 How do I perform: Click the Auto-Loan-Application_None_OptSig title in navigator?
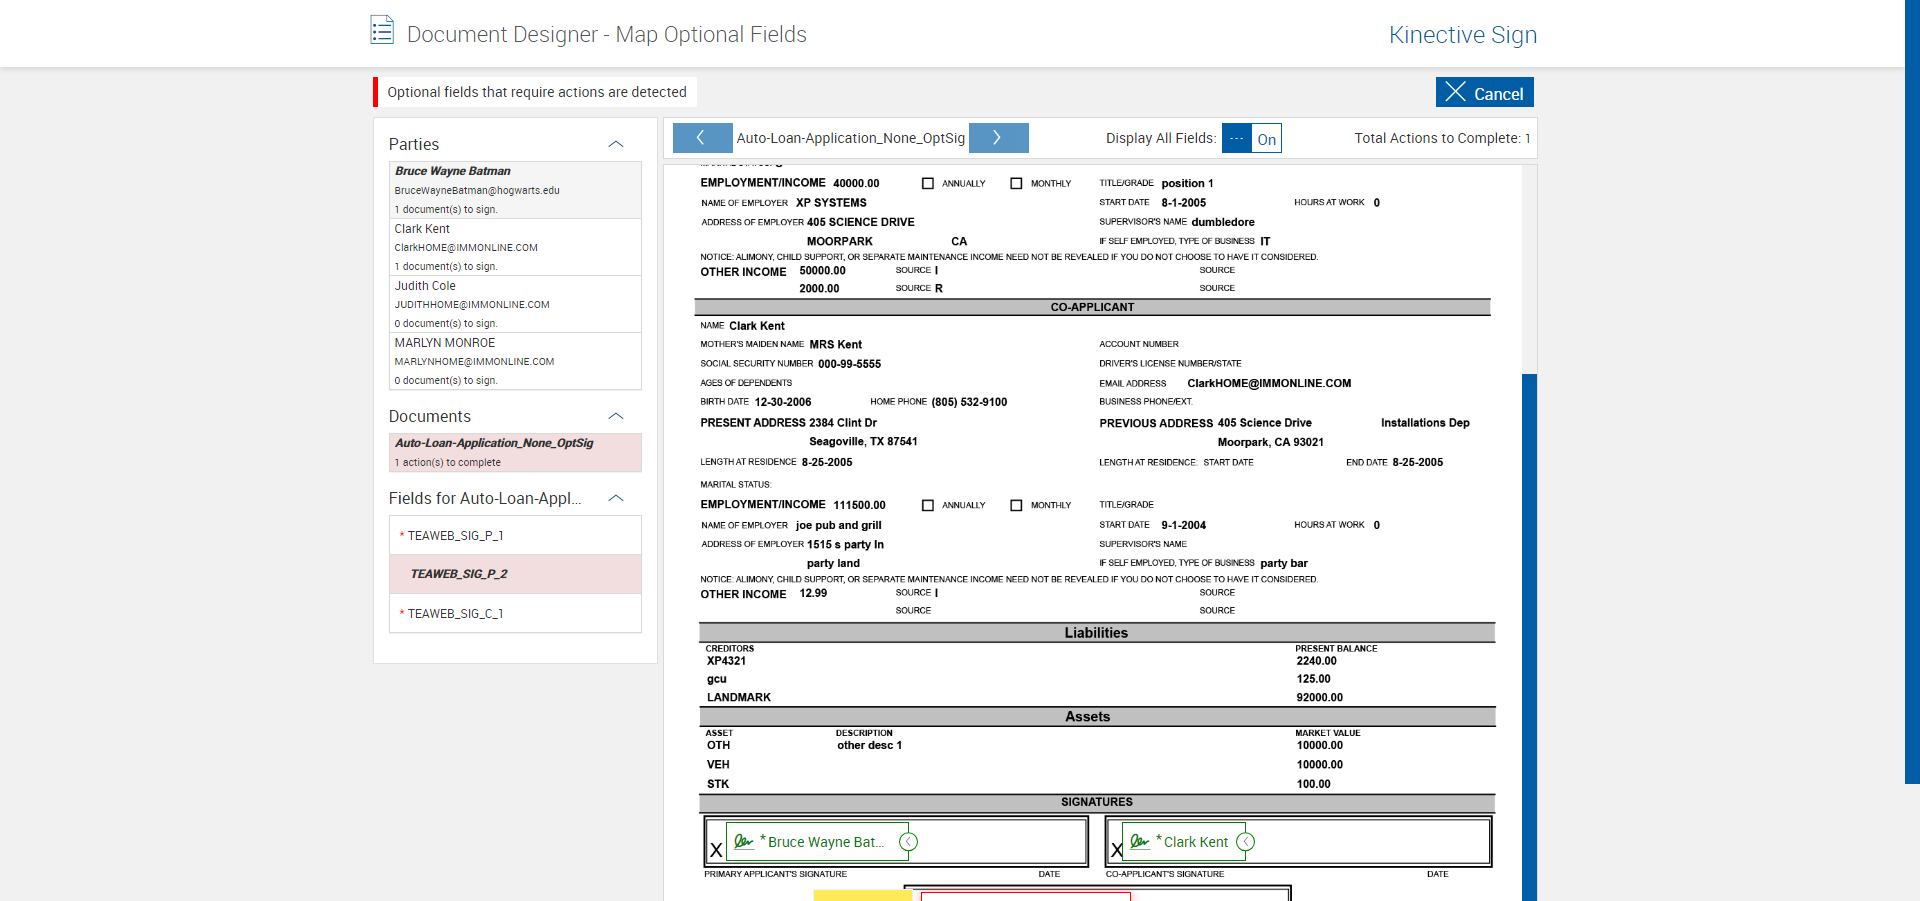(851, 138)
